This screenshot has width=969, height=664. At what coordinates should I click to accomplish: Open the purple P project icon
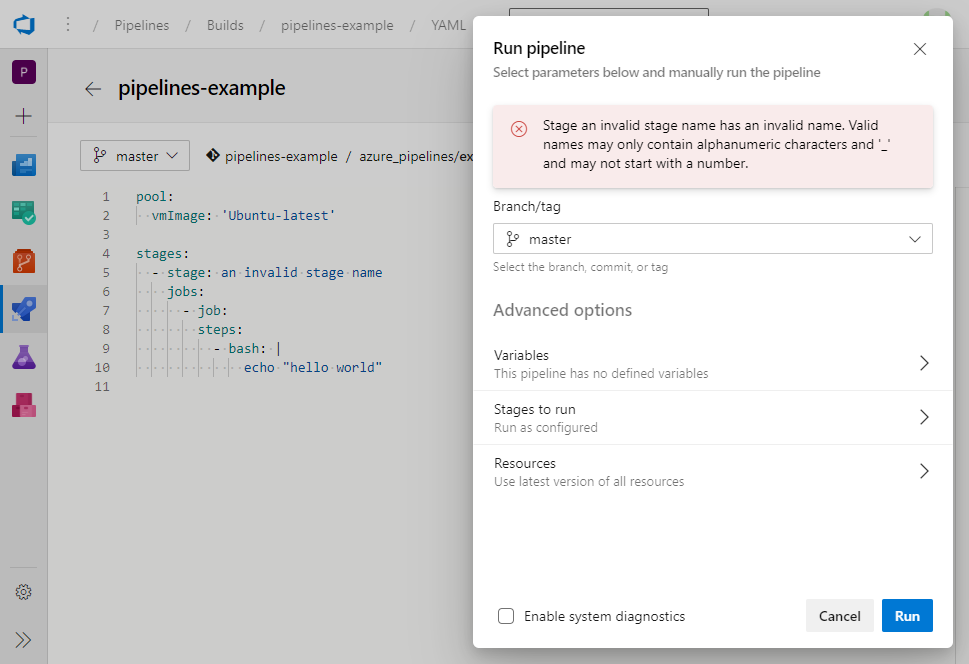(x=23, y=72)
